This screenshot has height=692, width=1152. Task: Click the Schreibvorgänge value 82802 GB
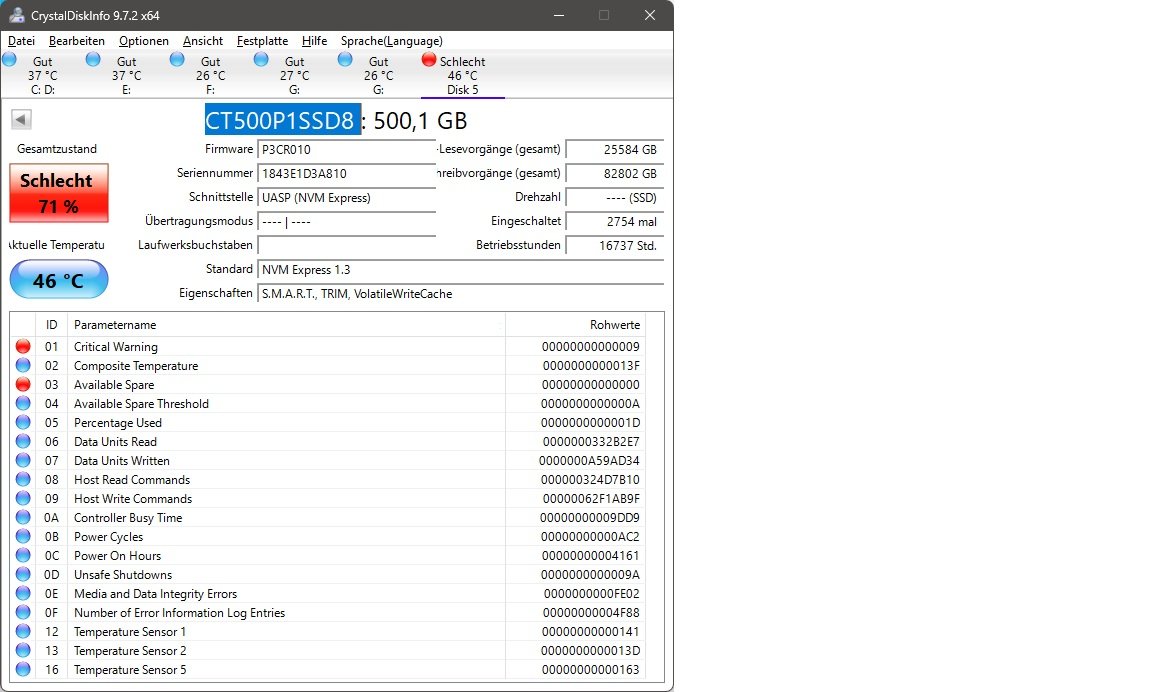615,173
